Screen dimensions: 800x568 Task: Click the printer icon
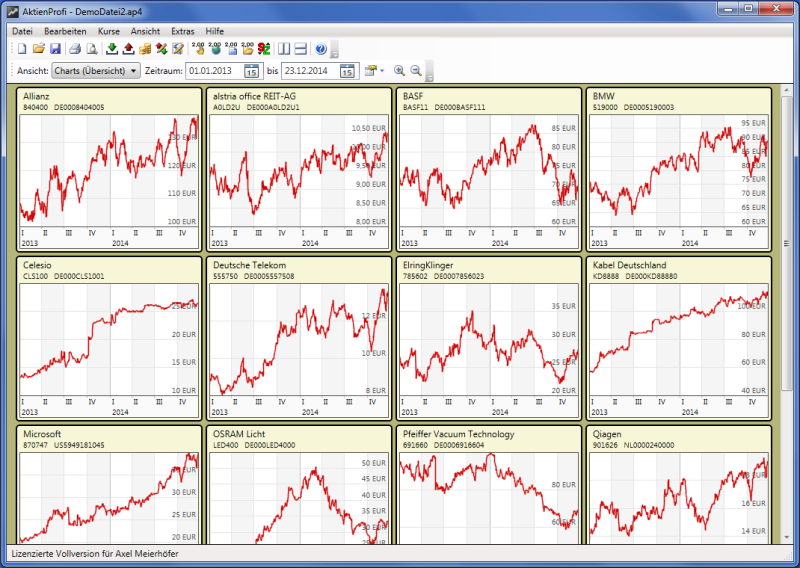(75, 49)
